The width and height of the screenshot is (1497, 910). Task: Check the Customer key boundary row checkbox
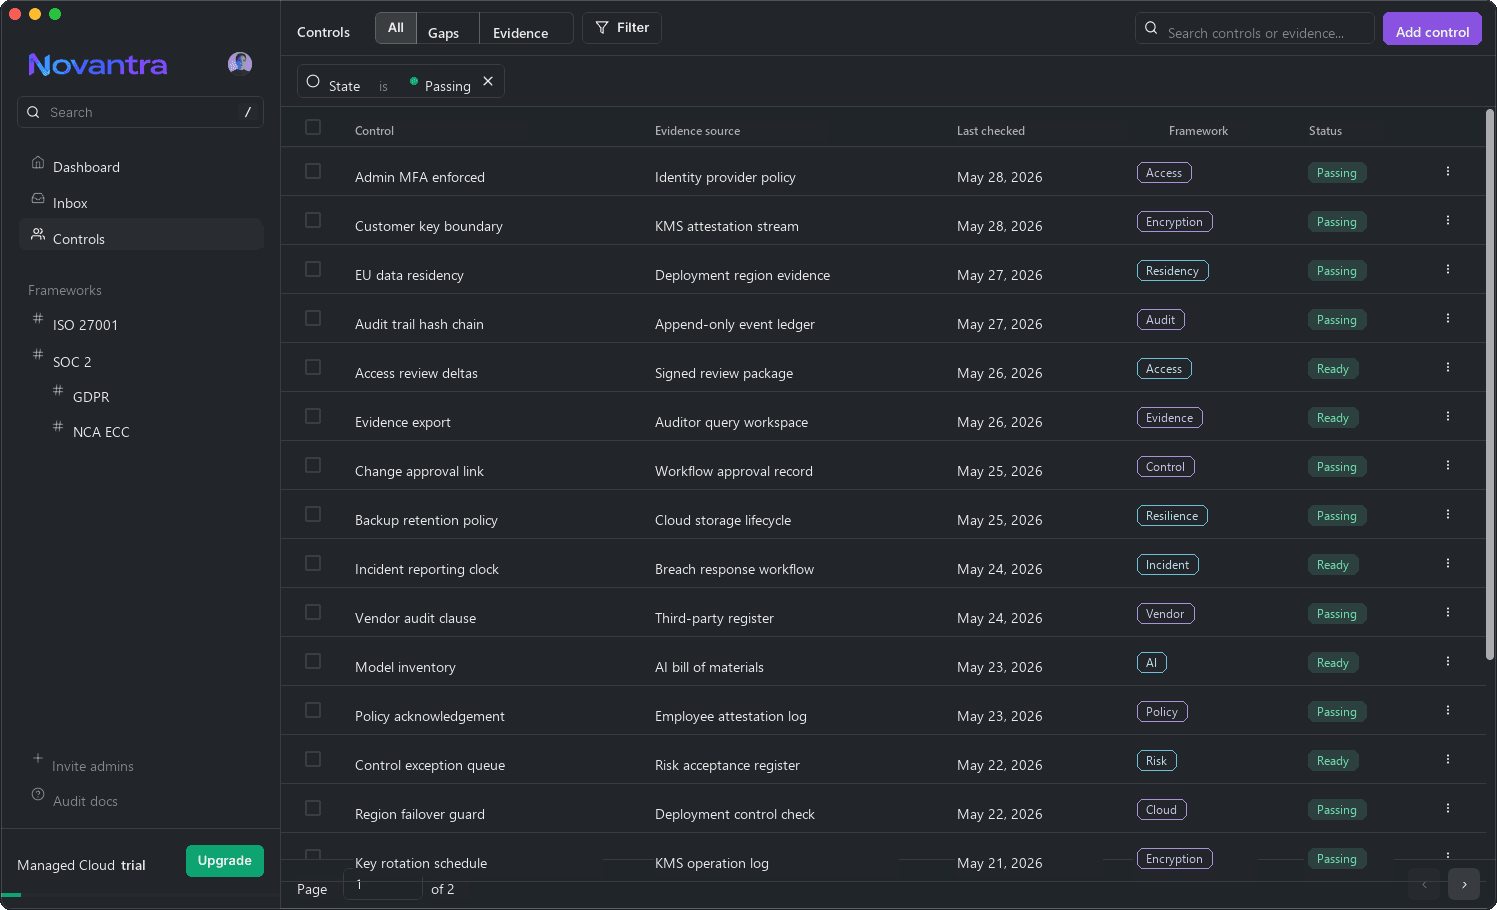[313, 220]
